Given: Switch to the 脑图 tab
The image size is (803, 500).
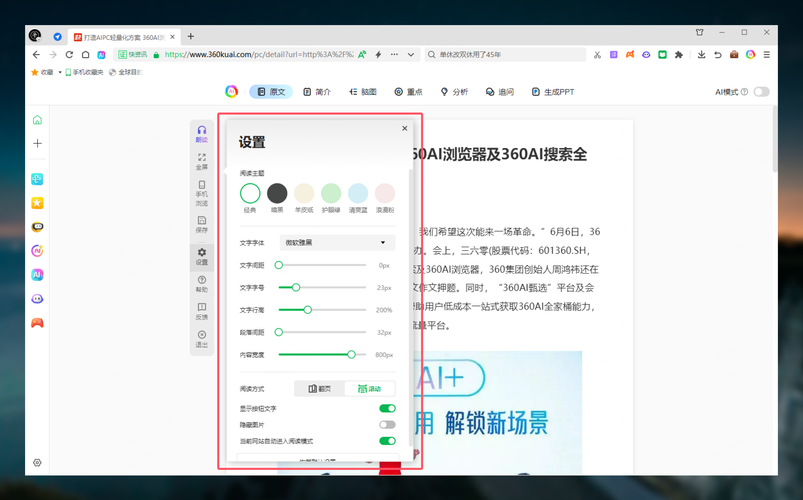Looking at the screenshot, I should (x=363, y=92).
